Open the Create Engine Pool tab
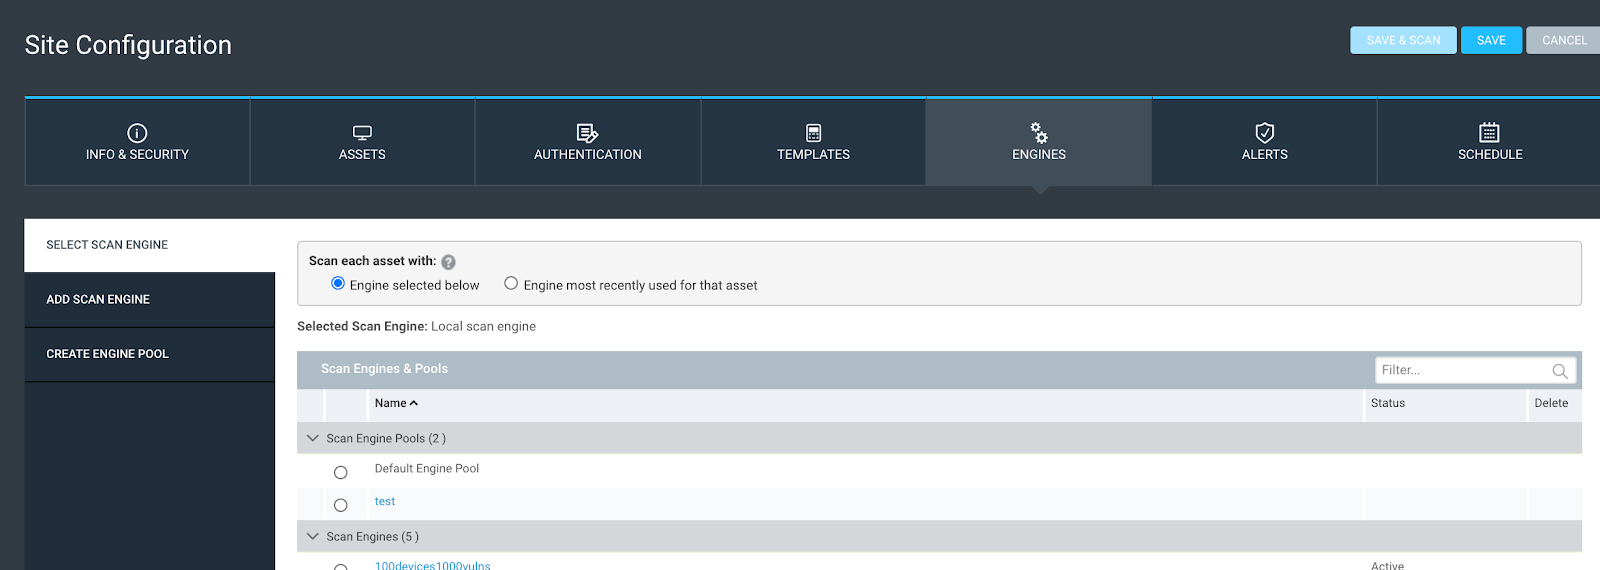 (107, 354)
